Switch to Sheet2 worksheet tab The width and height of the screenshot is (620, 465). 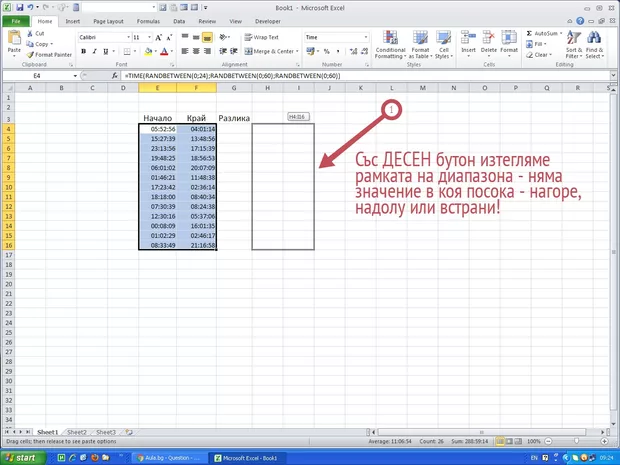point(76,432)
